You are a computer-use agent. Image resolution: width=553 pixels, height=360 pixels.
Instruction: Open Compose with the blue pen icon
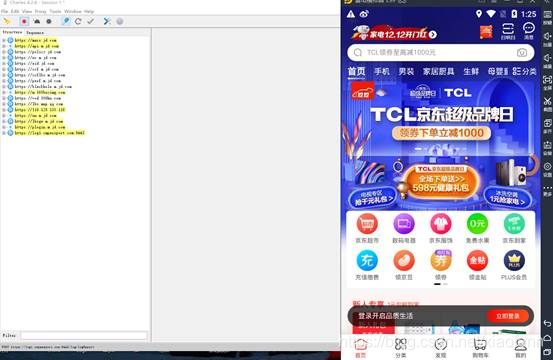pyautogui.click(x=66, y=22)
